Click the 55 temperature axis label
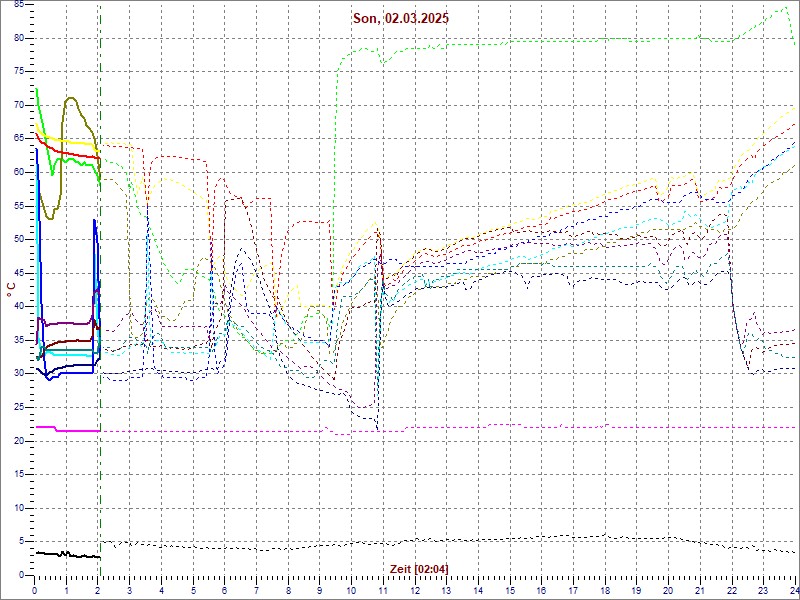The width and height of the screenshot is (800, 600). pyautogui.click(x=19, y=206)
